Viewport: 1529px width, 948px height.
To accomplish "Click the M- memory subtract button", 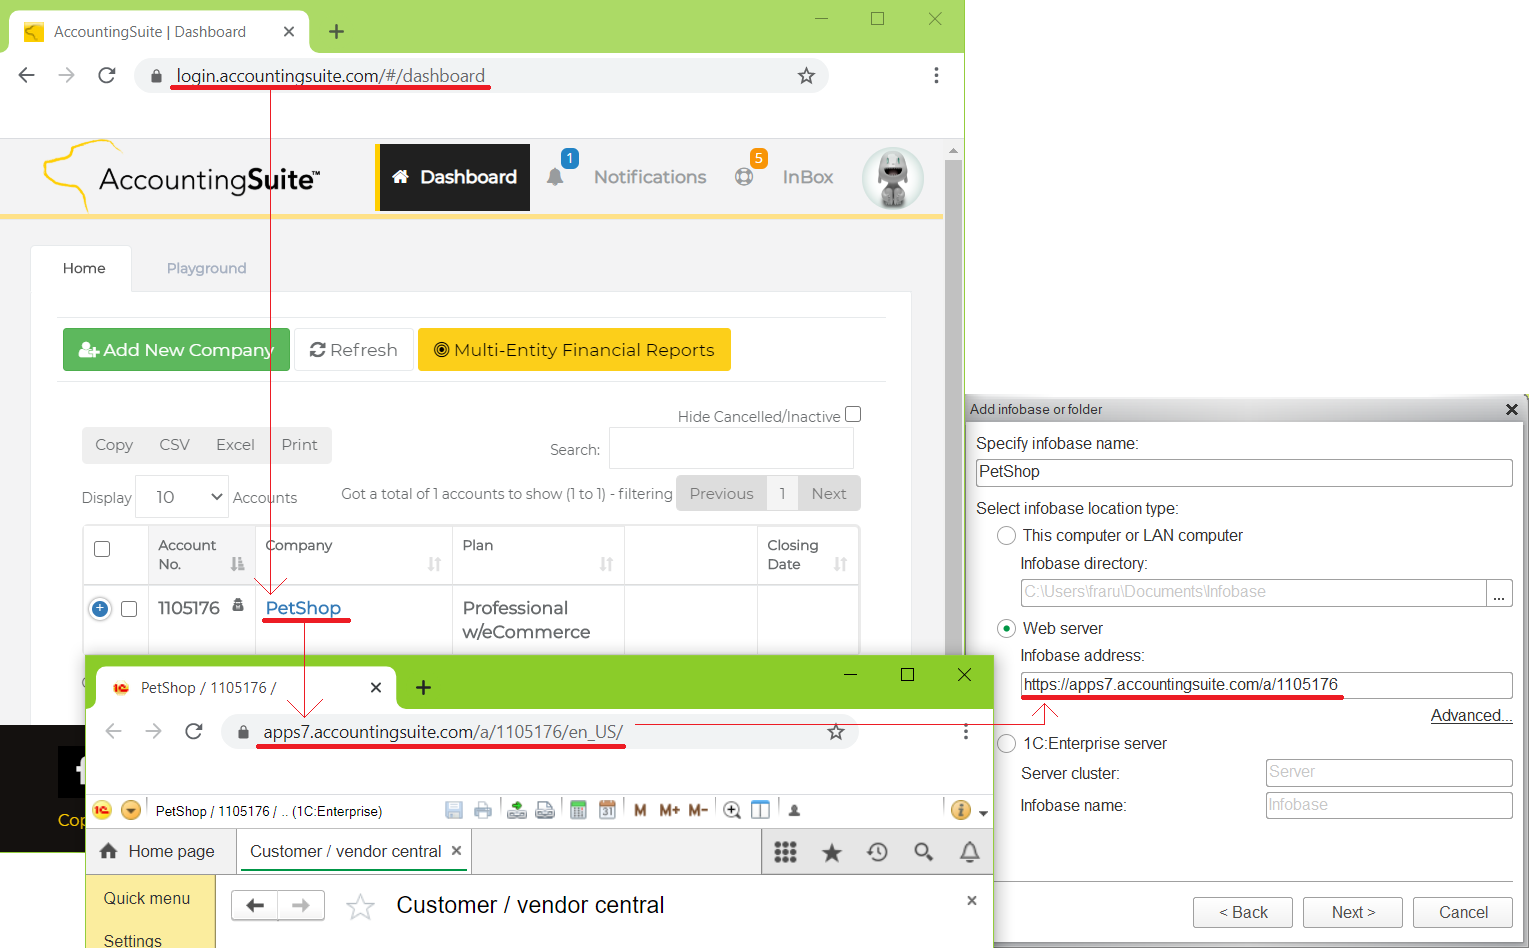I will (698, 810).
